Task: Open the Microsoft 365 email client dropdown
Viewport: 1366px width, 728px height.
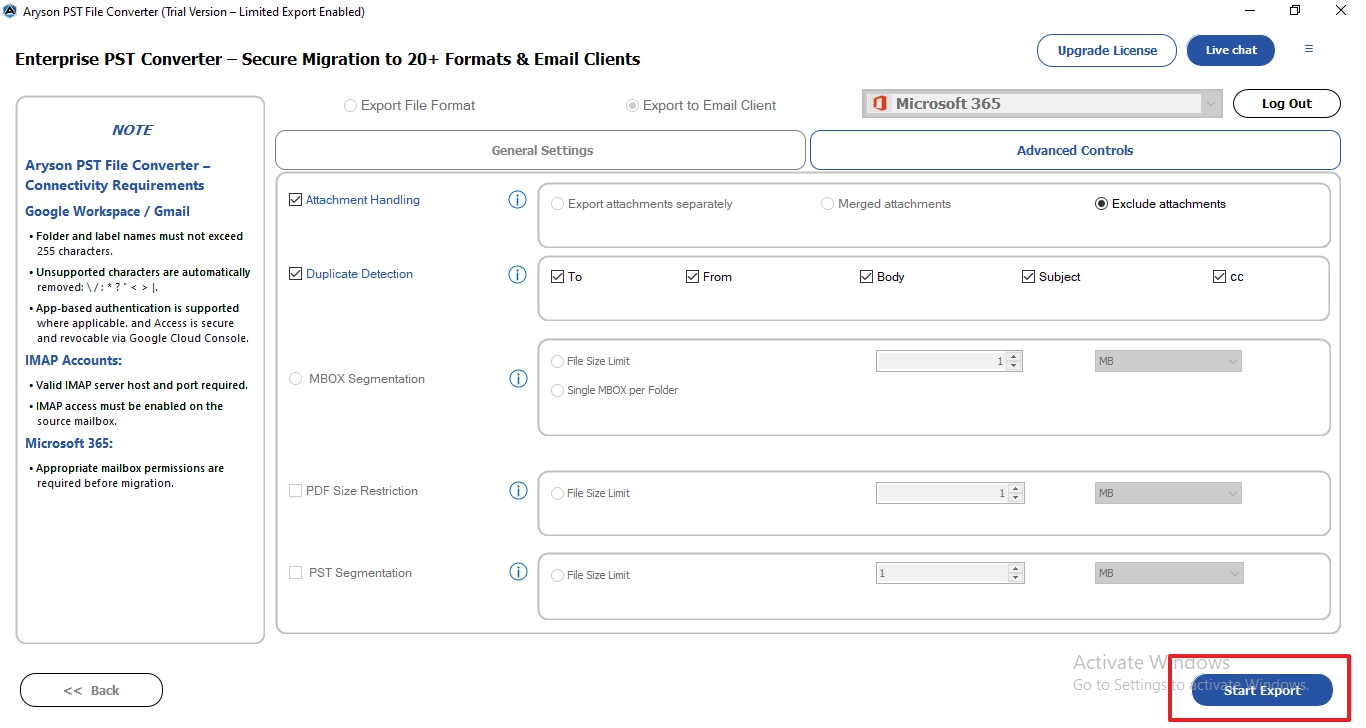Action: click(x=1041, y=104)
